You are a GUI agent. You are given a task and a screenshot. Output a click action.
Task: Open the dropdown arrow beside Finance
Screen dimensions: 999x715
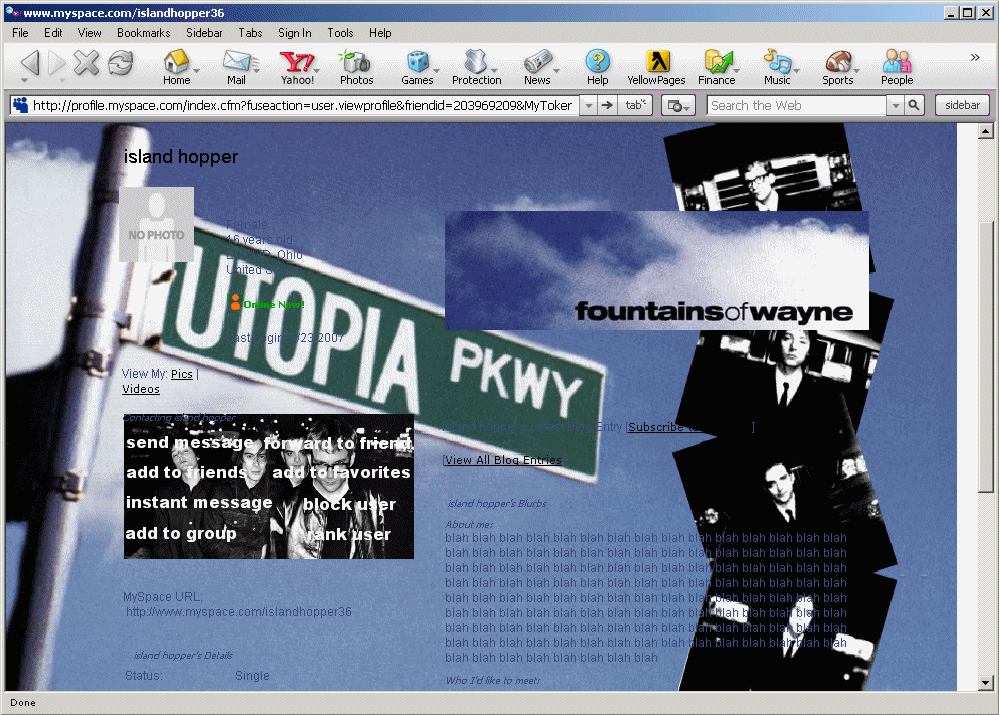737,70
